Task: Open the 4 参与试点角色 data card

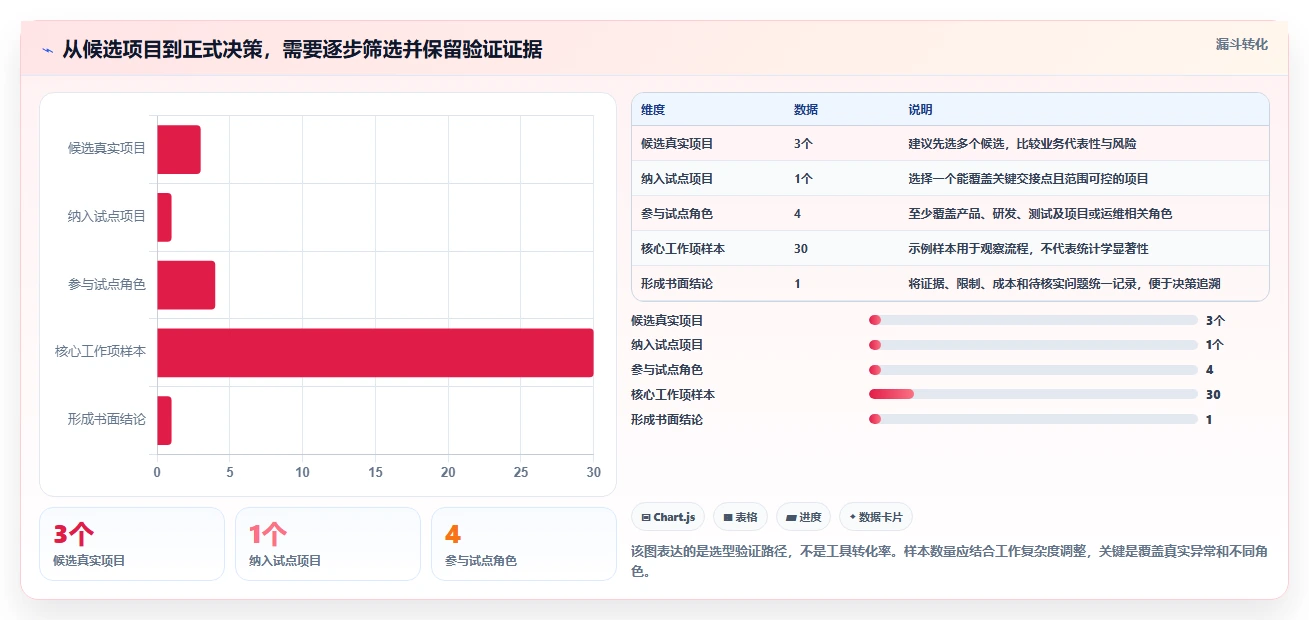Action: click(x=524, y=544)
